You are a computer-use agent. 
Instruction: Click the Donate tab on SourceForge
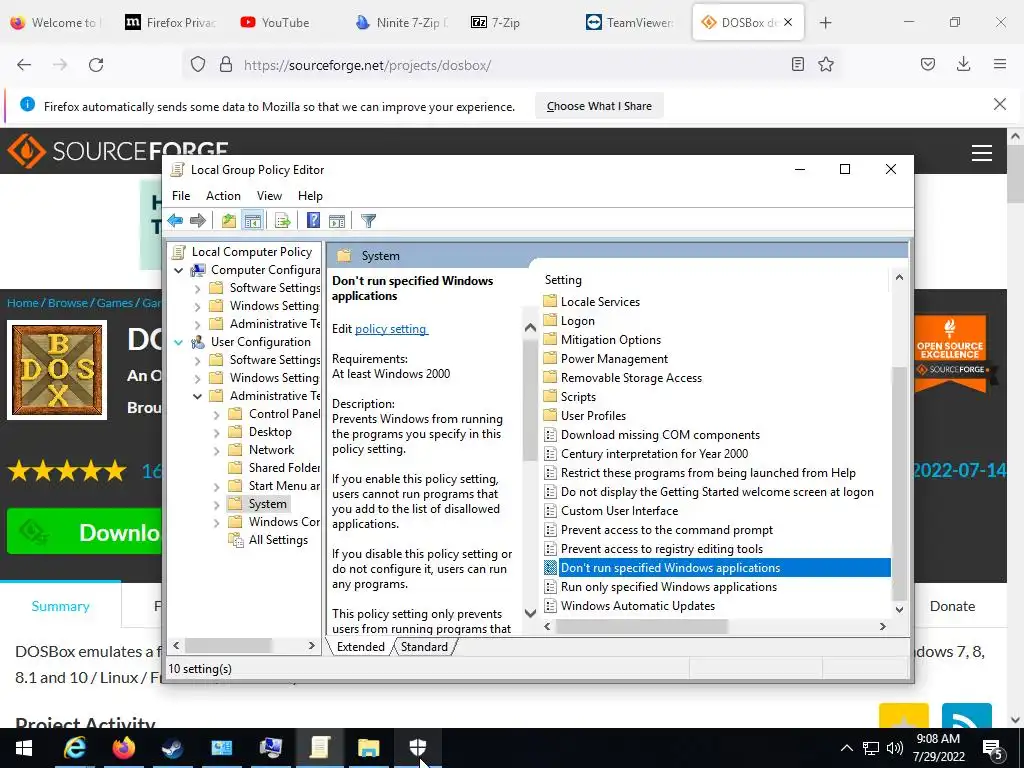click(x=952, y=606)
